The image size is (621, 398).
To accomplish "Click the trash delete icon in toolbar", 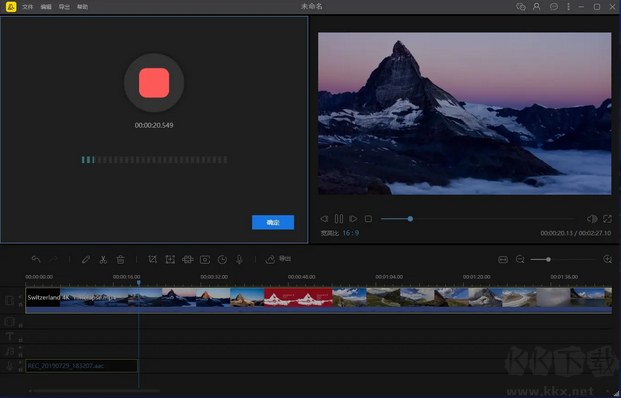I will point(120,259).
